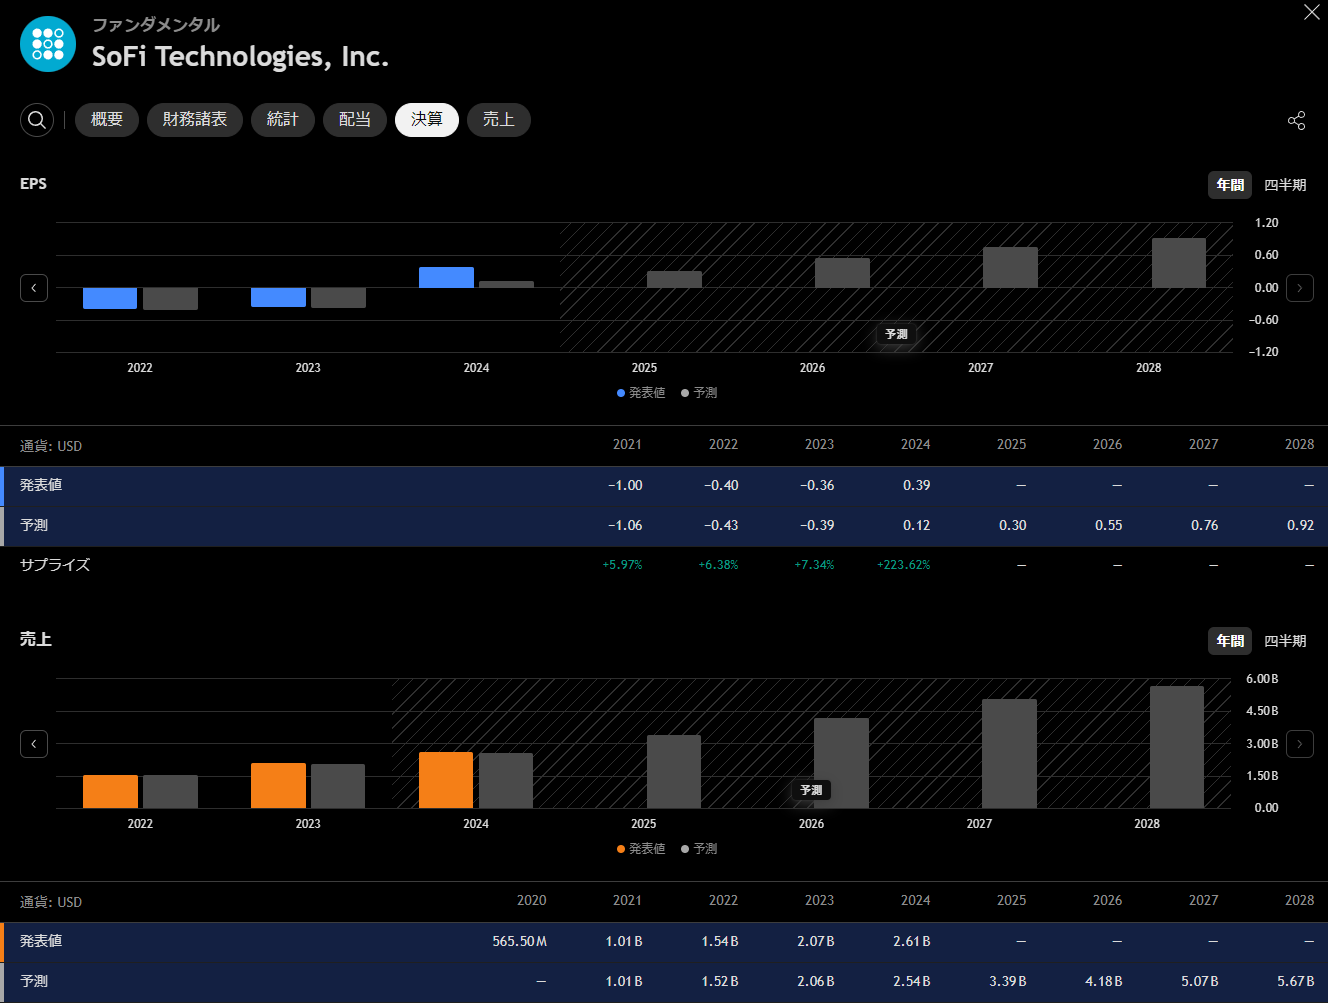Image resolution: width=1328 pixels, height=1003 pixels.
Task: Open the 概要 tab
Action: click(107, 120)
